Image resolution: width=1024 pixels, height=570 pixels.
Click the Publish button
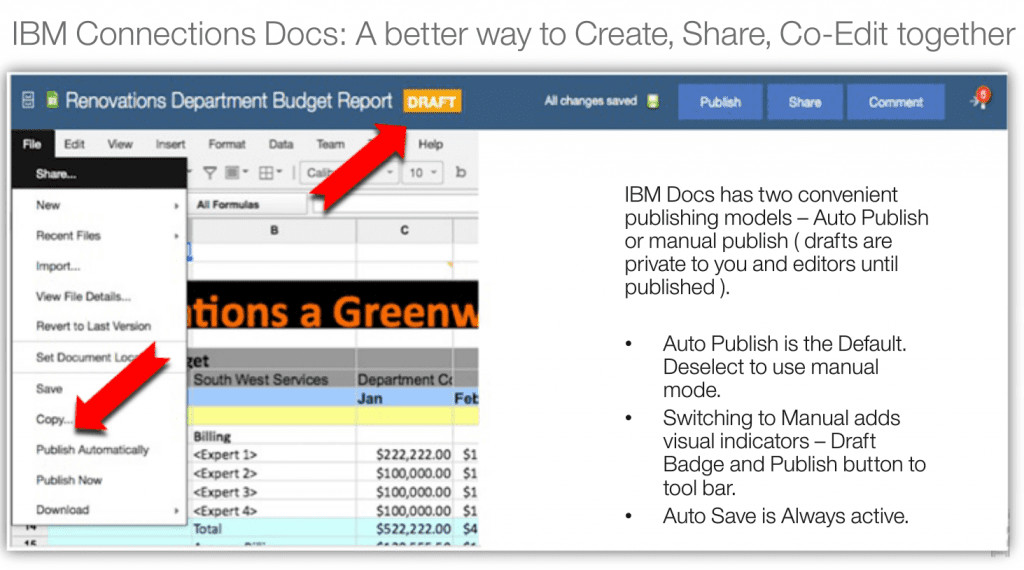point(720,102)
